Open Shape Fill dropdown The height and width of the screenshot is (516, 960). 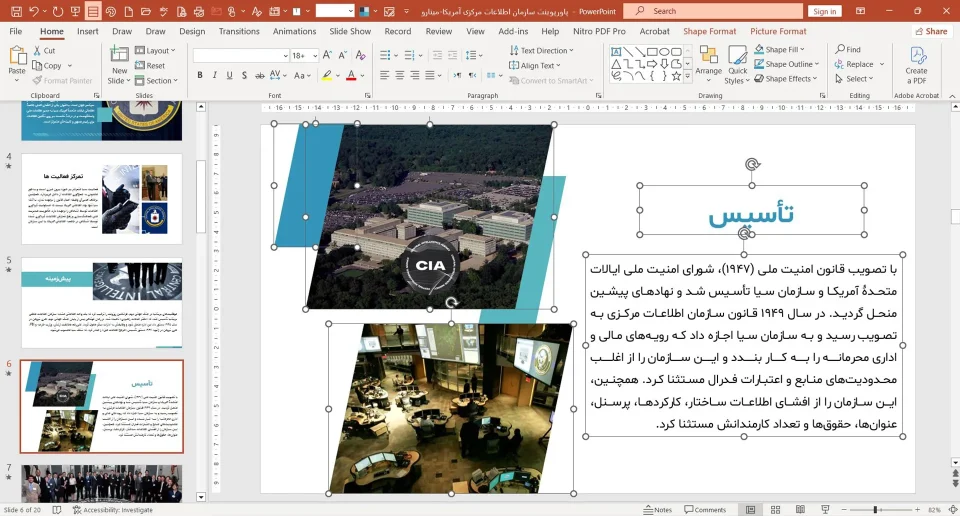[x=779, y=50]
